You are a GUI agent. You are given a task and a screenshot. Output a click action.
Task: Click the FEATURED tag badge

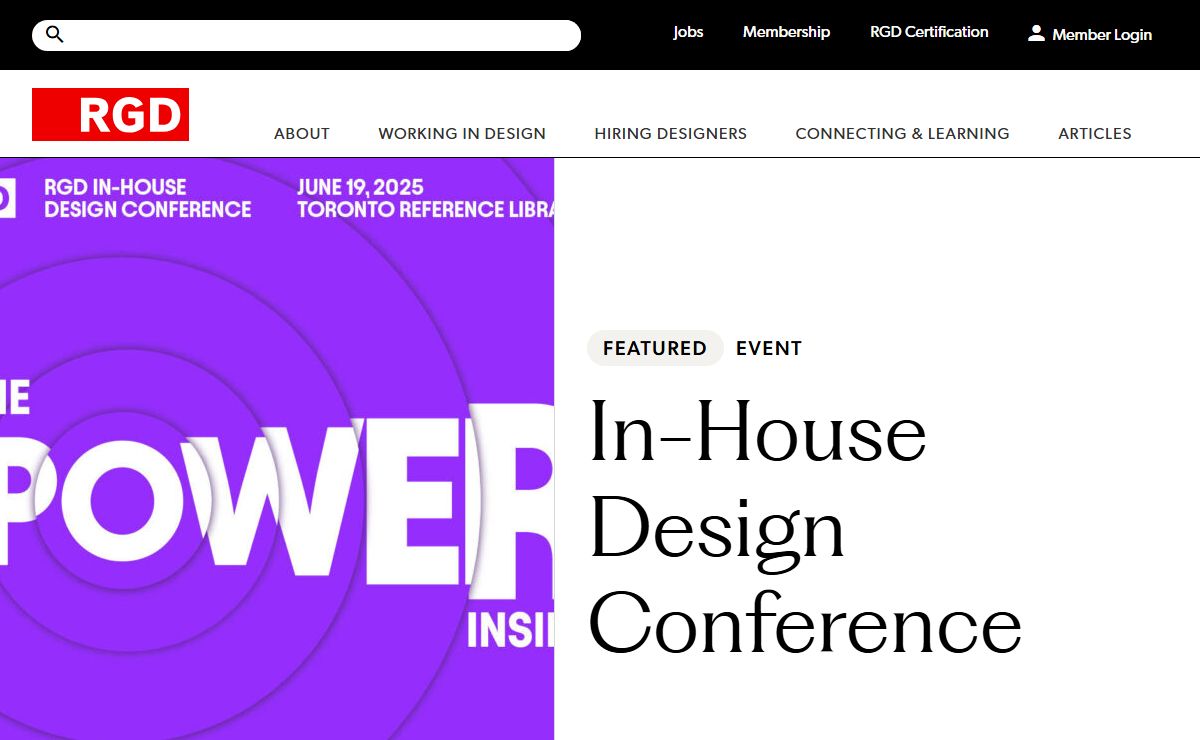pos(655,348)
